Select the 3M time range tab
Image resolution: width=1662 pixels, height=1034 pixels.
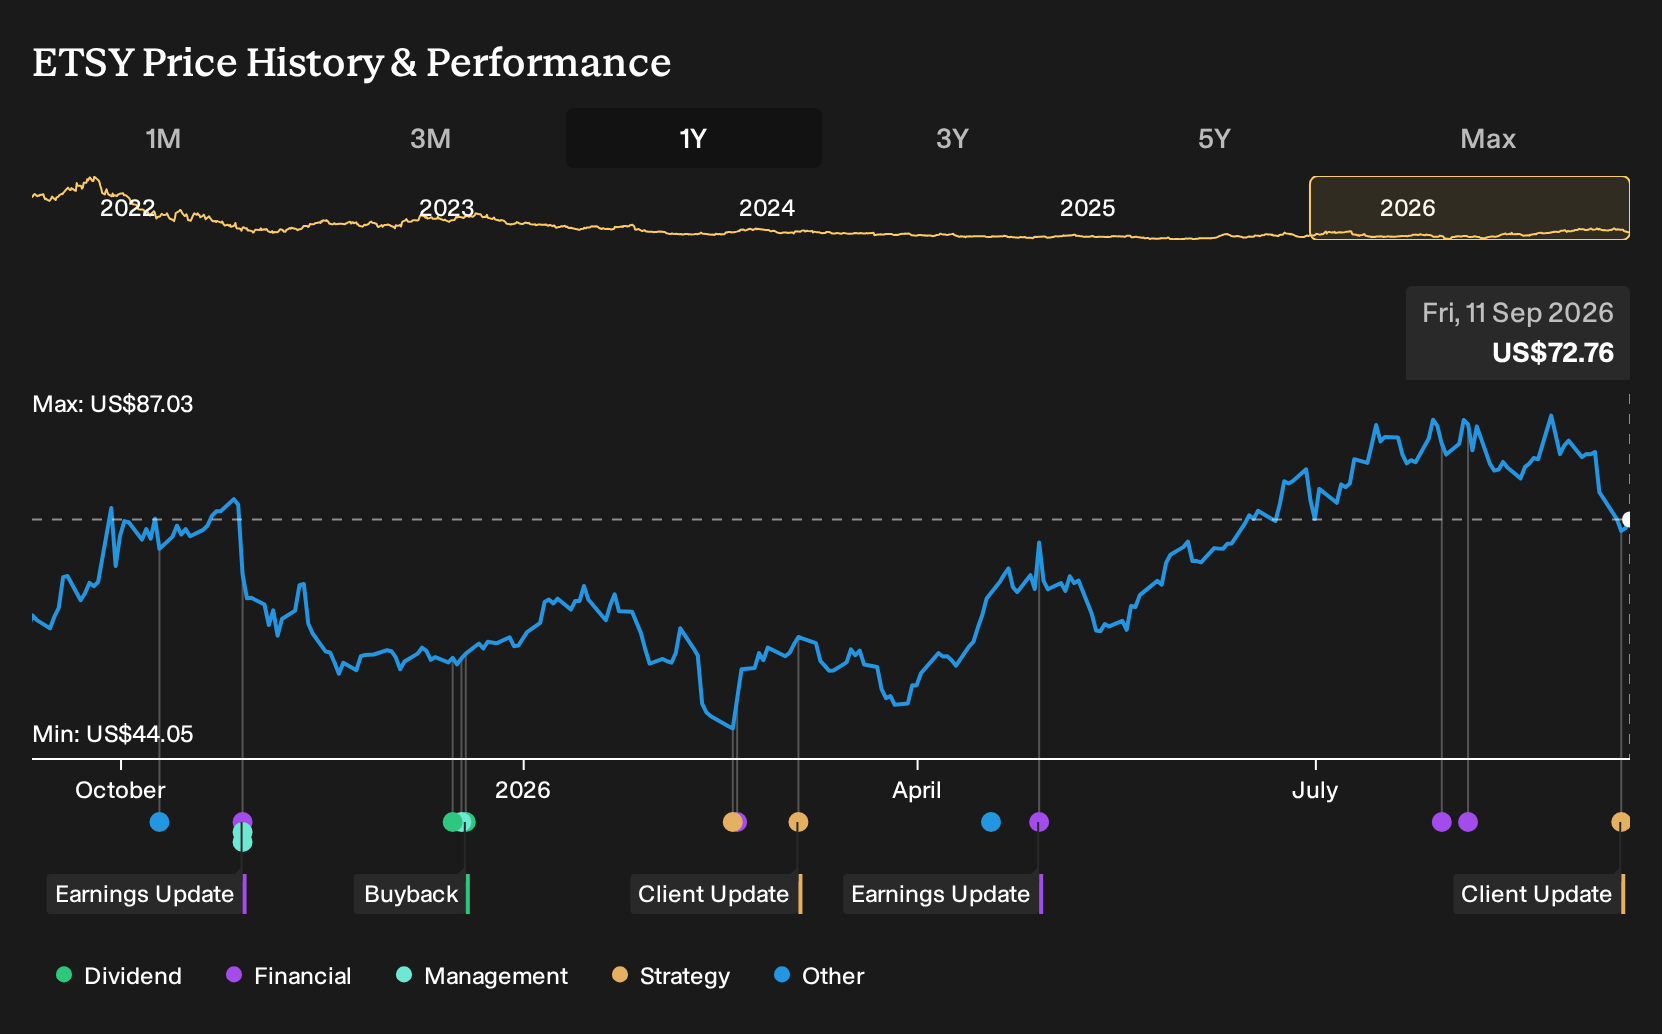(x=430, y=138)
